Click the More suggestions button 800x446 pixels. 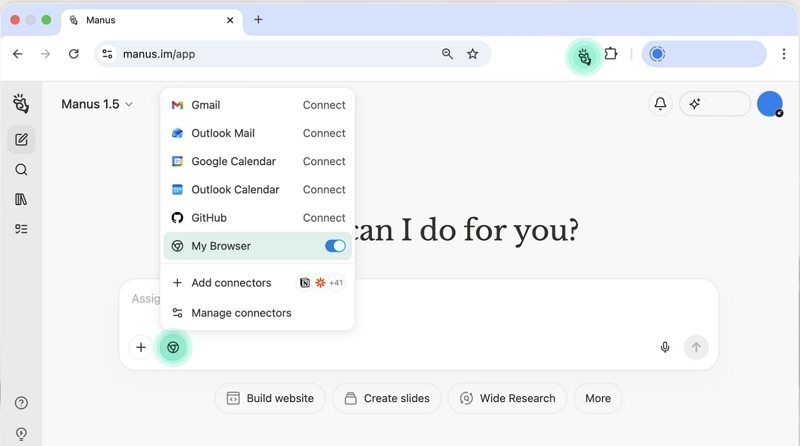point(598,399)
